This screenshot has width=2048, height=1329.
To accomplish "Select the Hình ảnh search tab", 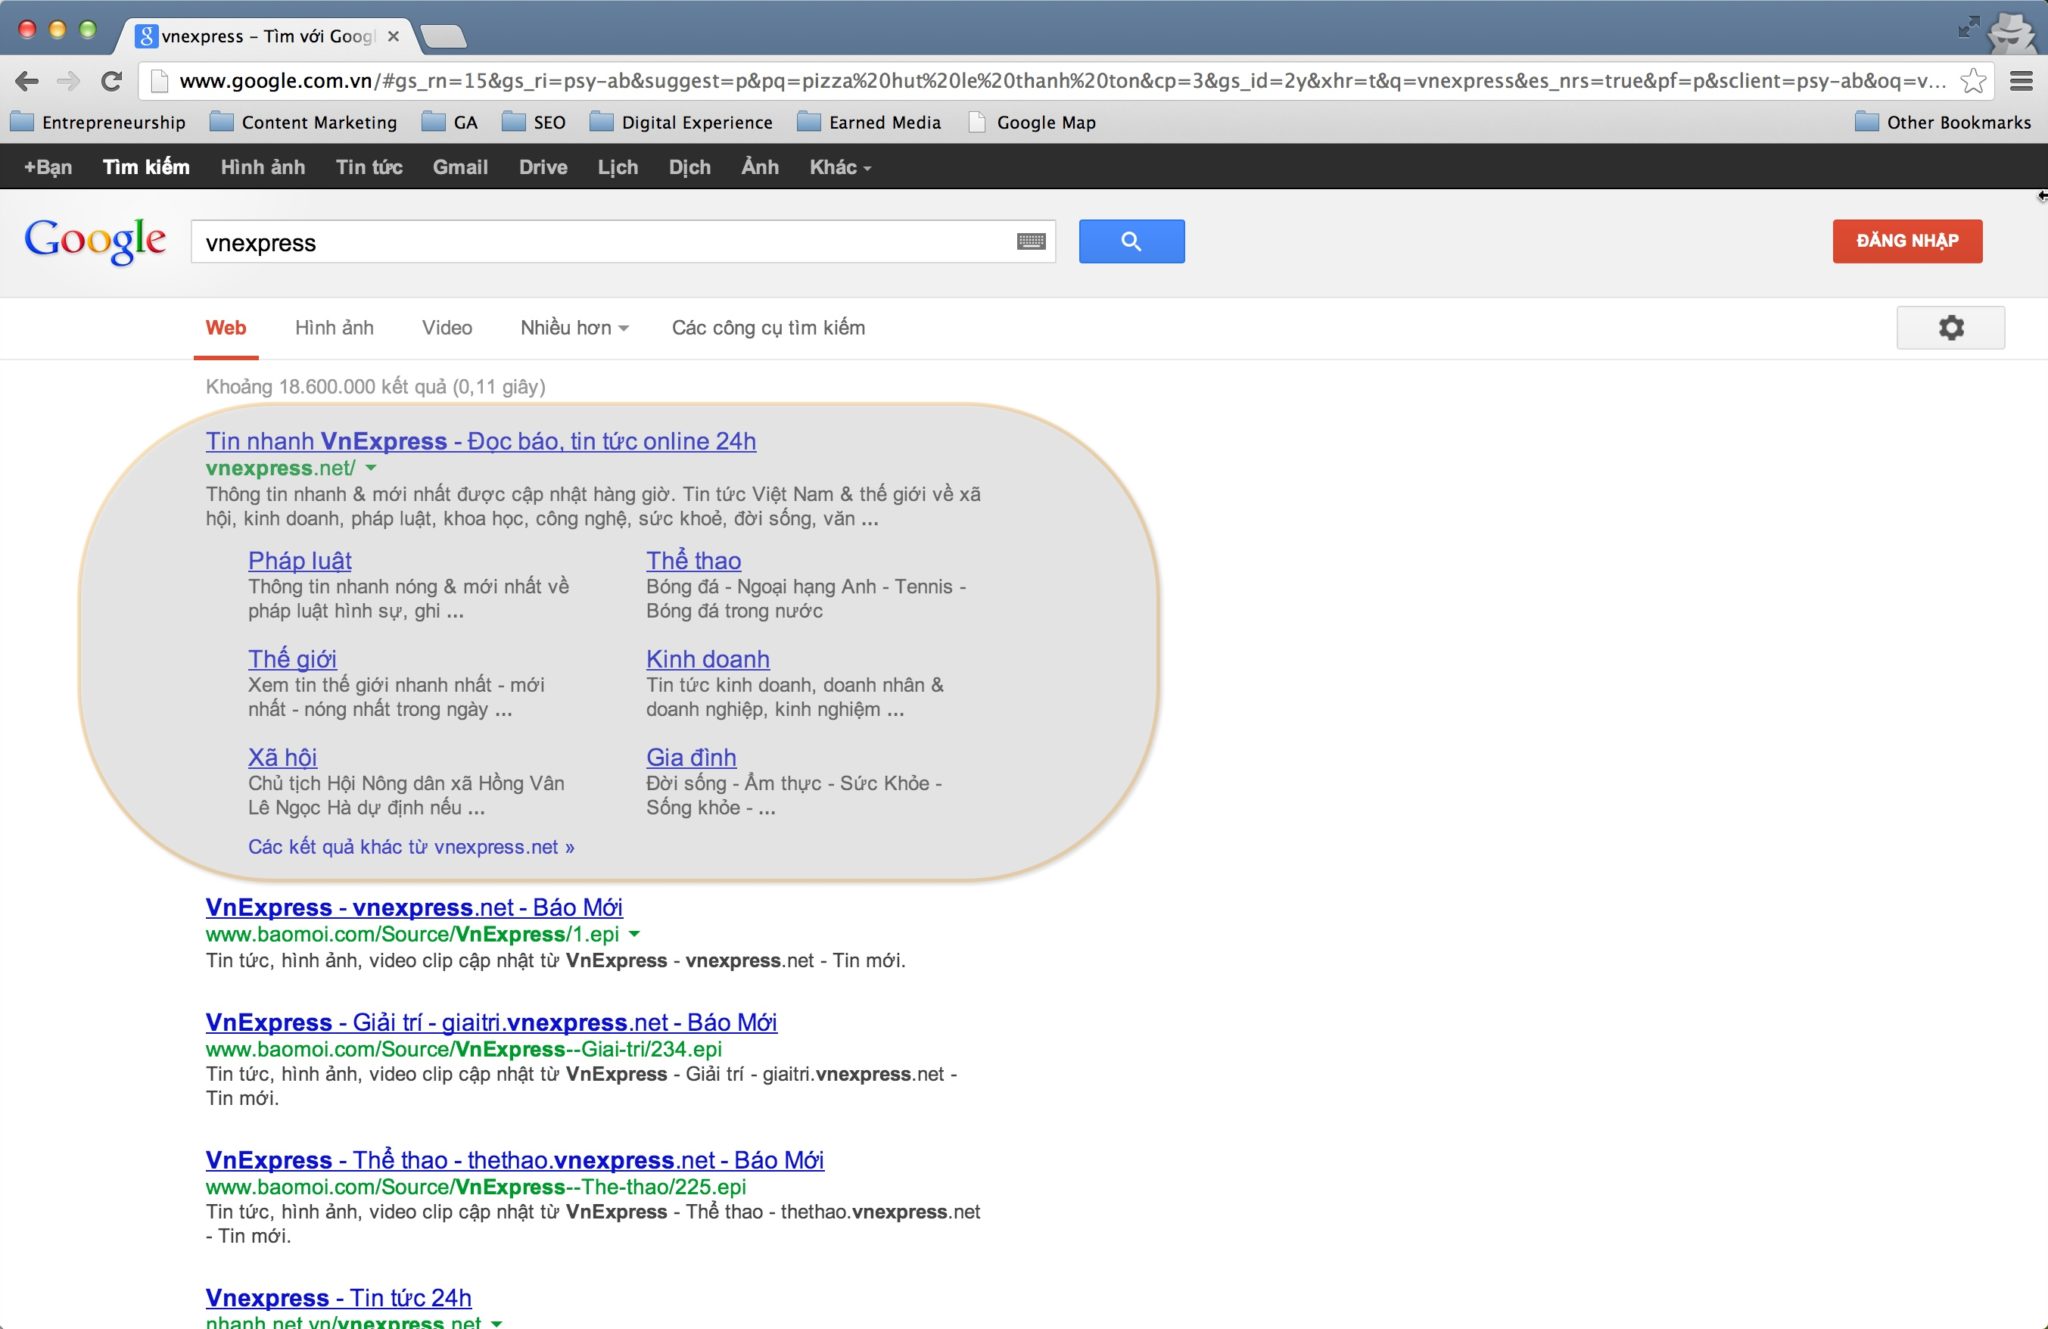I will point(334,329).
